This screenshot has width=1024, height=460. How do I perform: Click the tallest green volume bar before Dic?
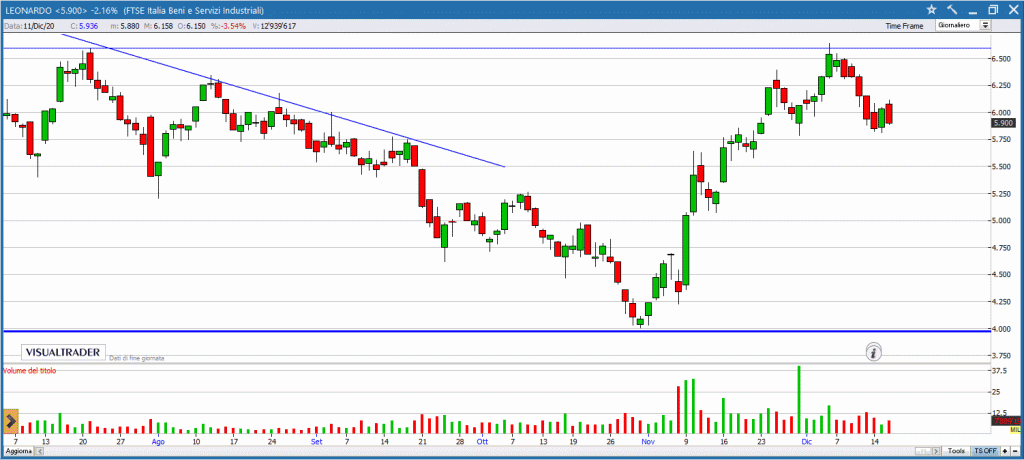798,400
